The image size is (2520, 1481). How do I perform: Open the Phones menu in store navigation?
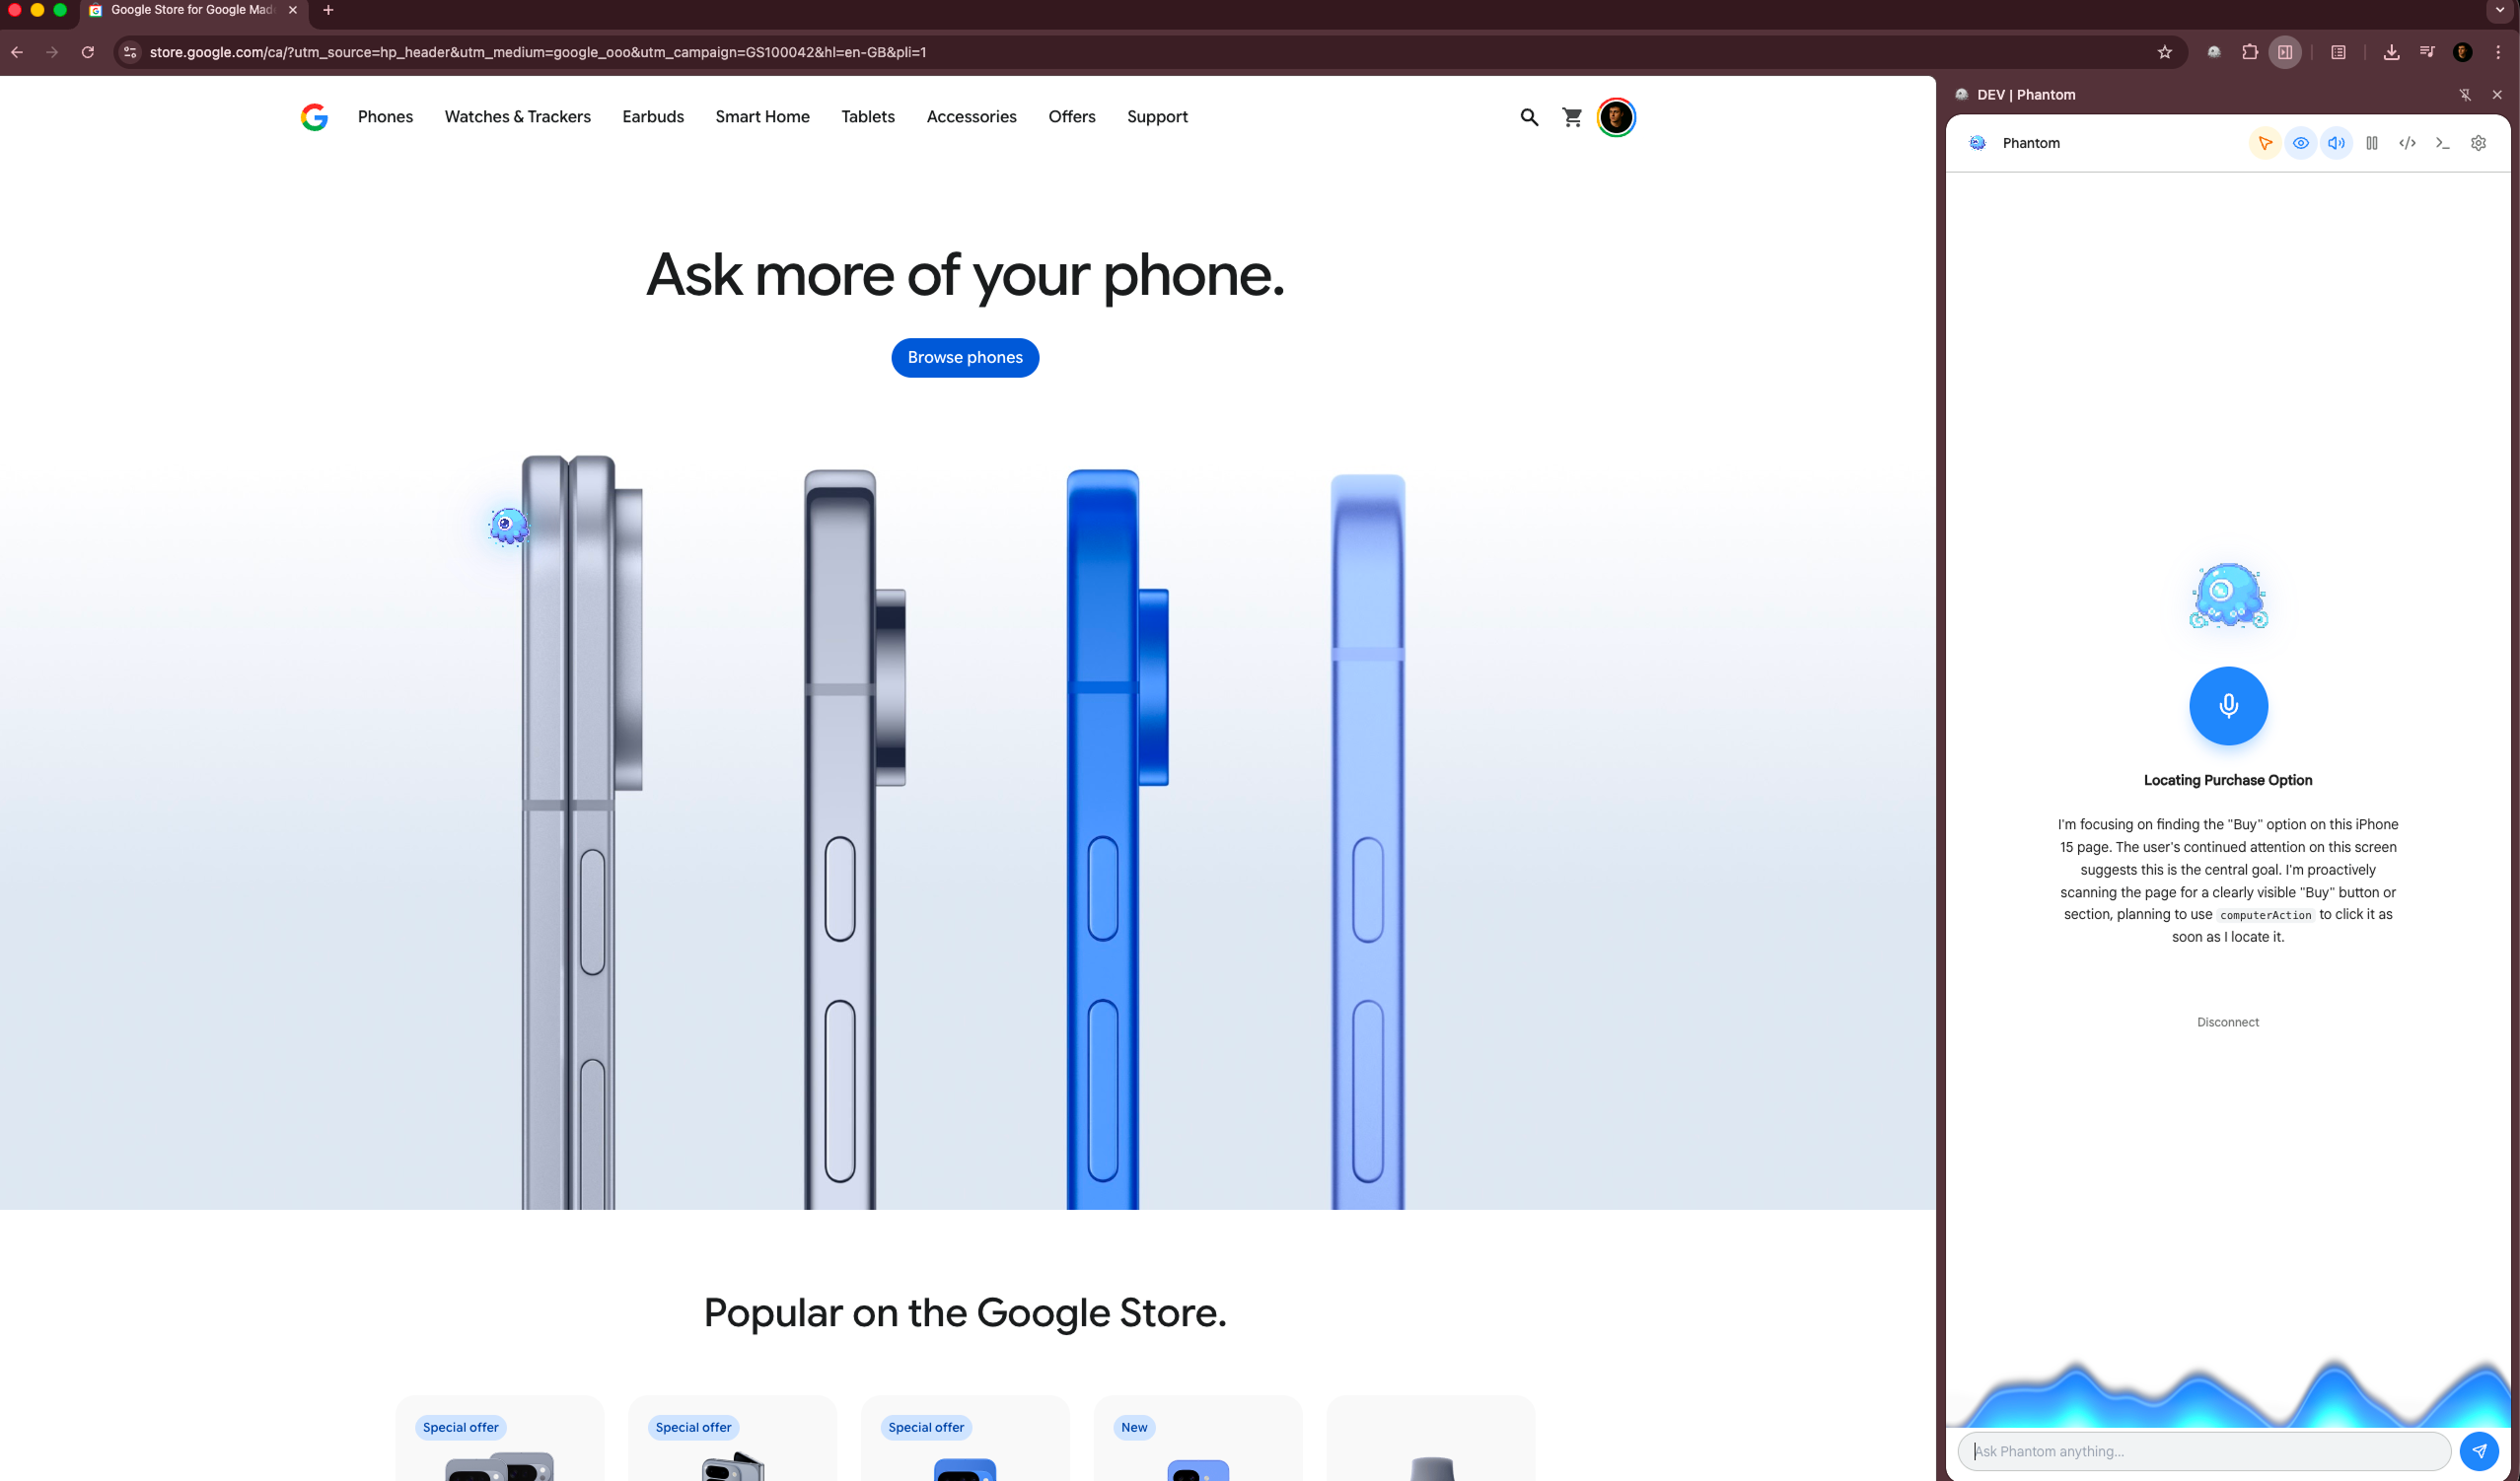385,117
